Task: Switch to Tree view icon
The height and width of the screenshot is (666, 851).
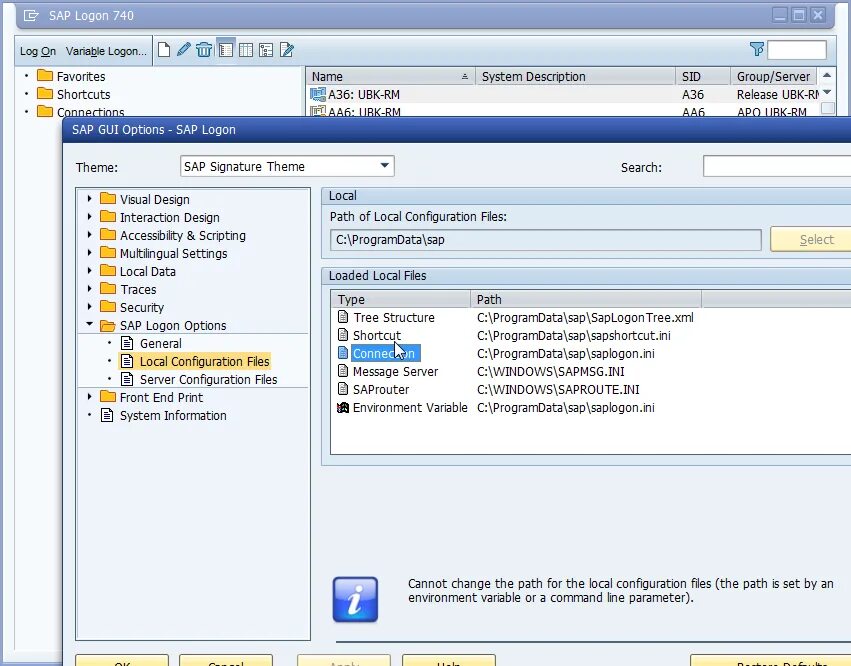Action: (x=266, y=50)
